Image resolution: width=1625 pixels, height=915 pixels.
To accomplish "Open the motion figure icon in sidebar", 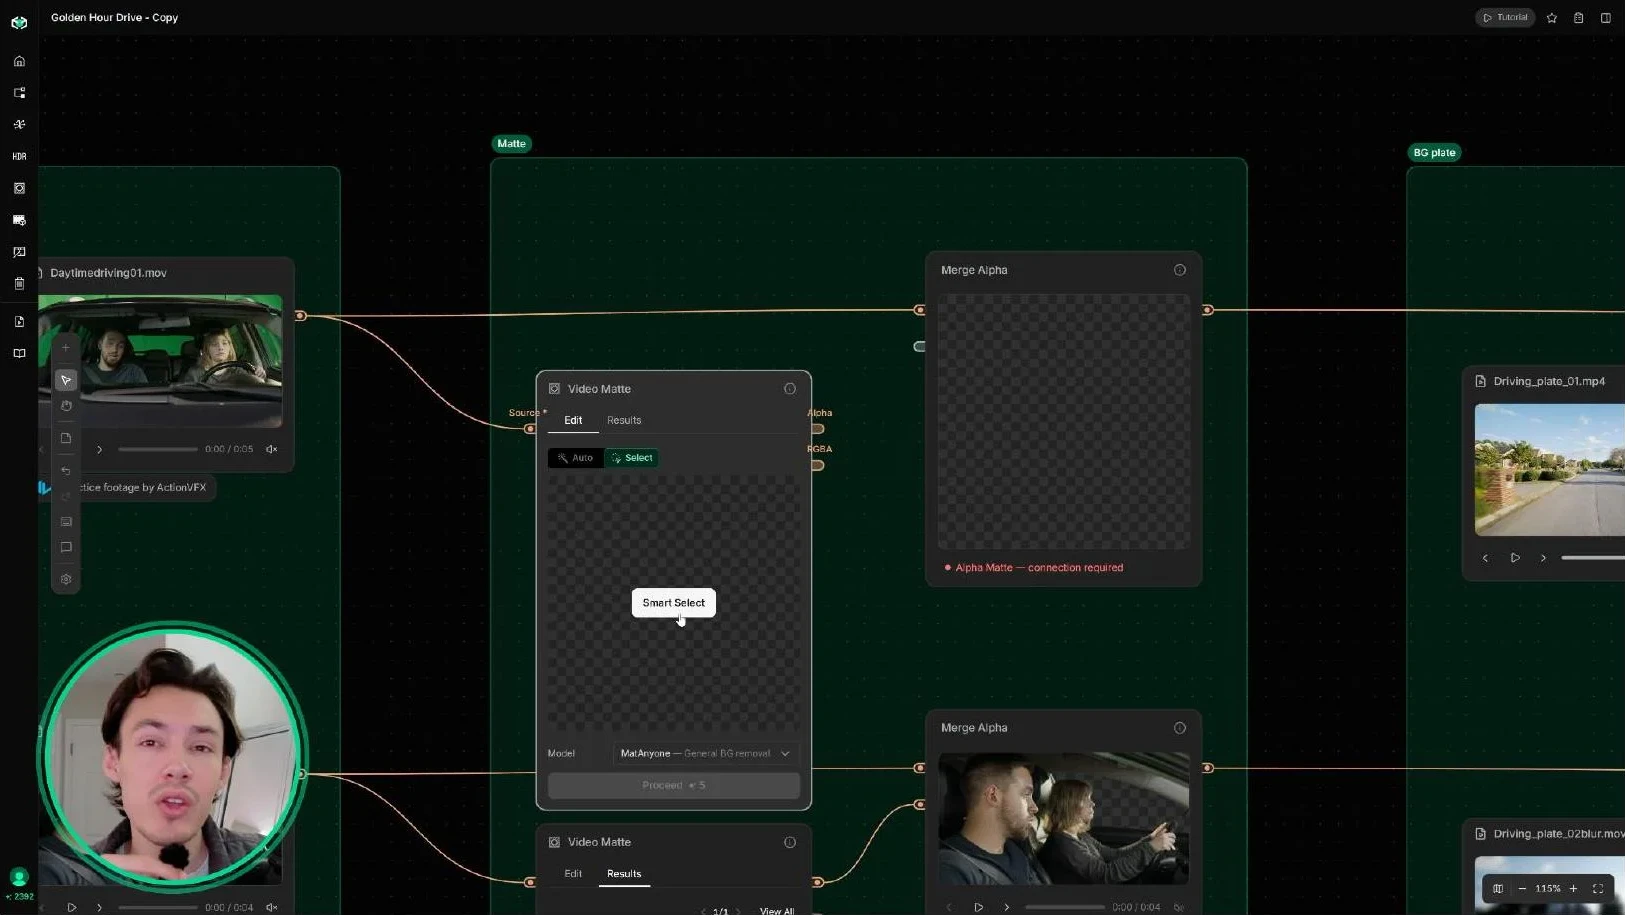I will pyautogui.click(x=19, y=125).
